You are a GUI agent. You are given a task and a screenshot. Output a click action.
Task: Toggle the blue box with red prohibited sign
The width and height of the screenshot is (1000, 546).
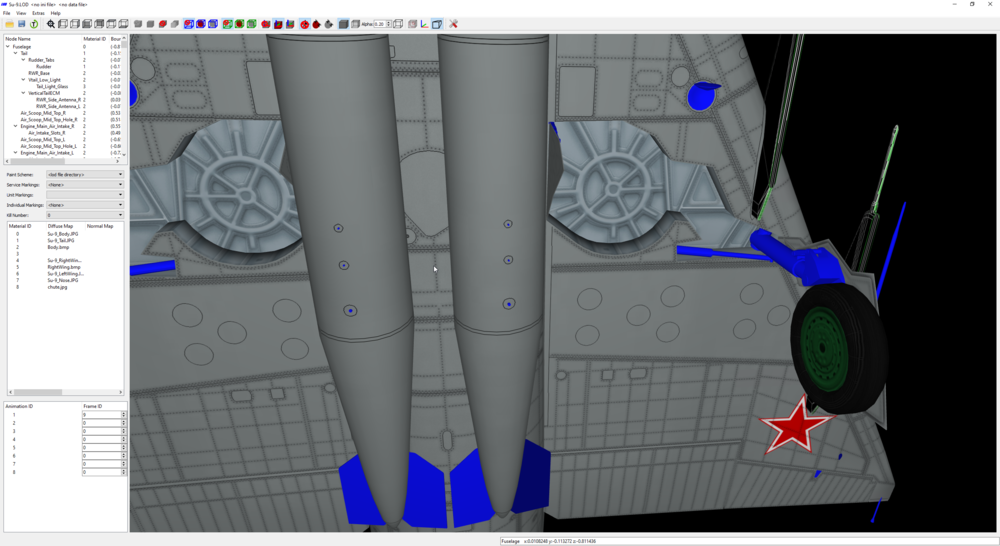coord(189,24)
